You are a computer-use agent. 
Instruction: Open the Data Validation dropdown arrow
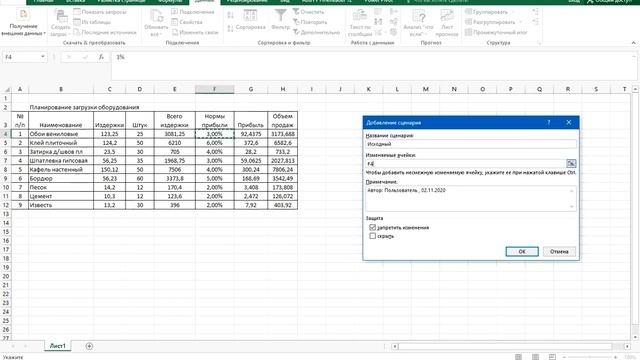tap(385, 32)
